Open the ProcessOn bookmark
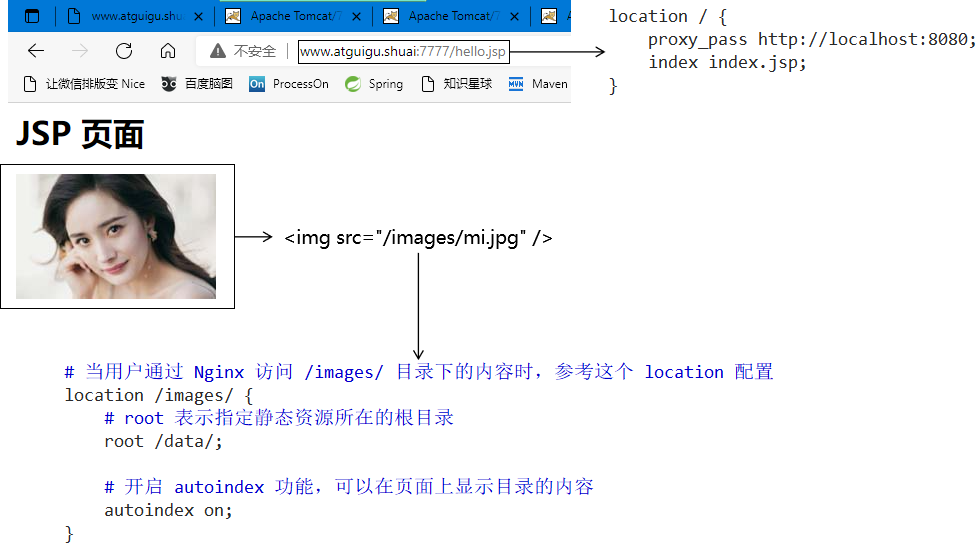This screenshot has height=546, width=978. point(289,84)
